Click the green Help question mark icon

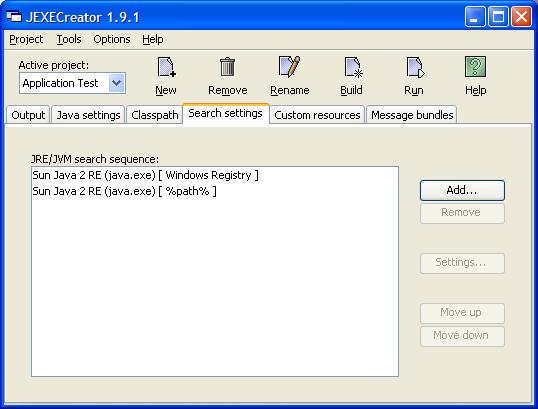coord(475,67)
